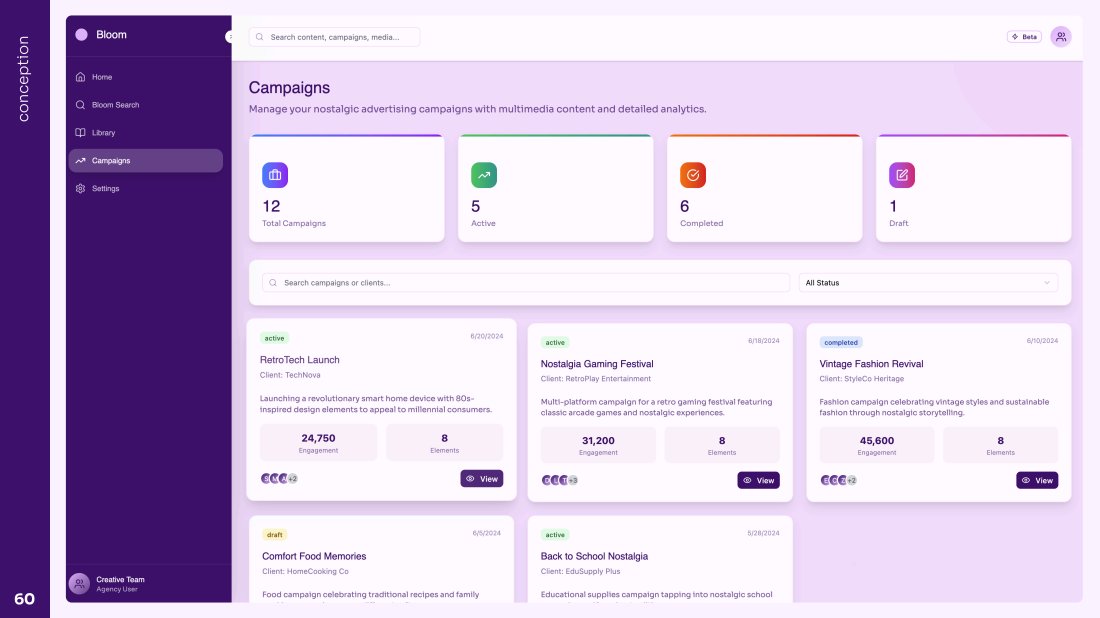Click team avatars on RetroTech Launch card
Screen dimensions: 1100x618
pyautogui.click(x=279, y=479)
